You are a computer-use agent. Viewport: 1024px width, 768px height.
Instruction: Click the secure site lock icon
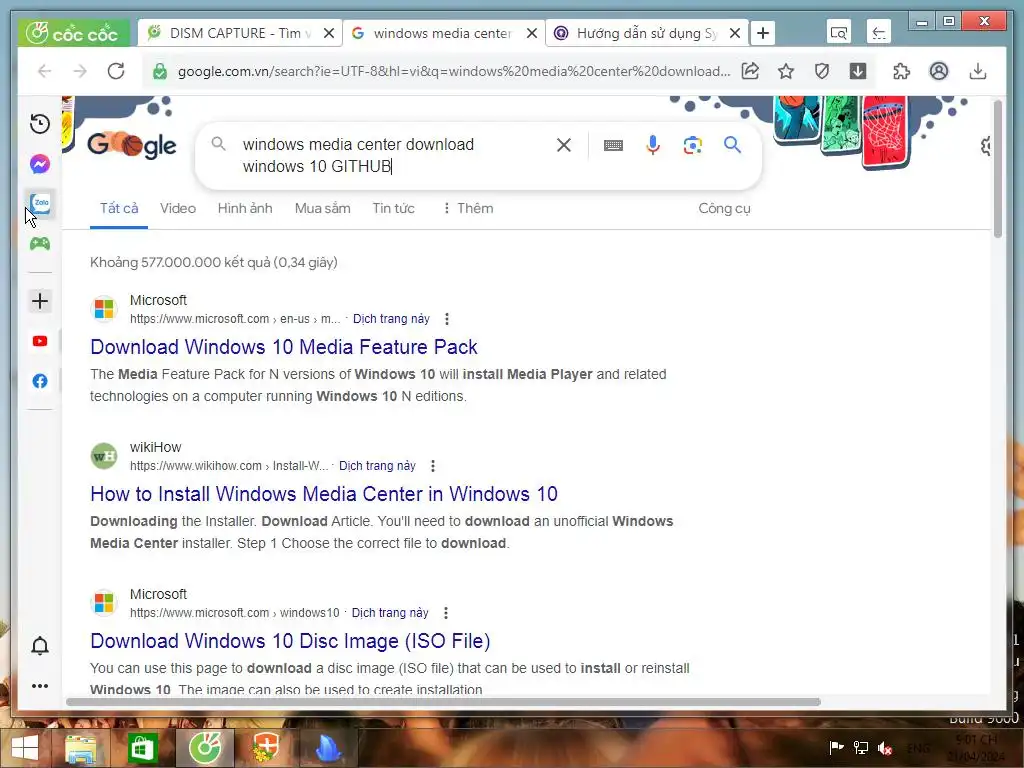coord(160,71)
